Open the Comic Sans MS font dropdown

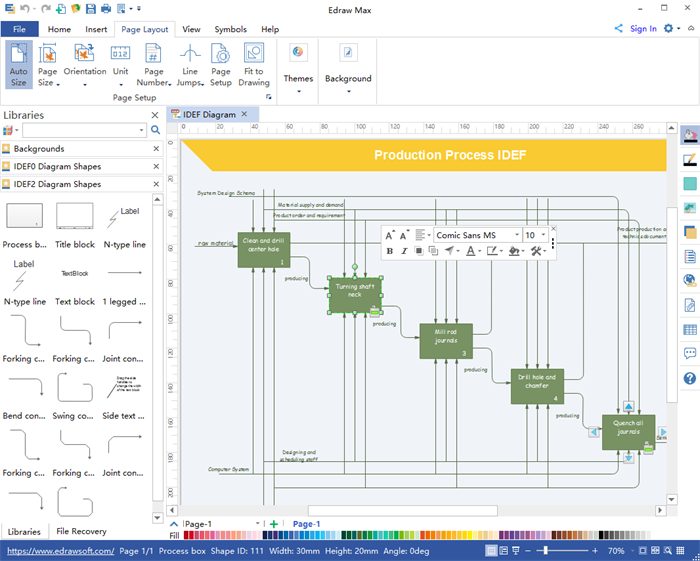click(477, 235)
